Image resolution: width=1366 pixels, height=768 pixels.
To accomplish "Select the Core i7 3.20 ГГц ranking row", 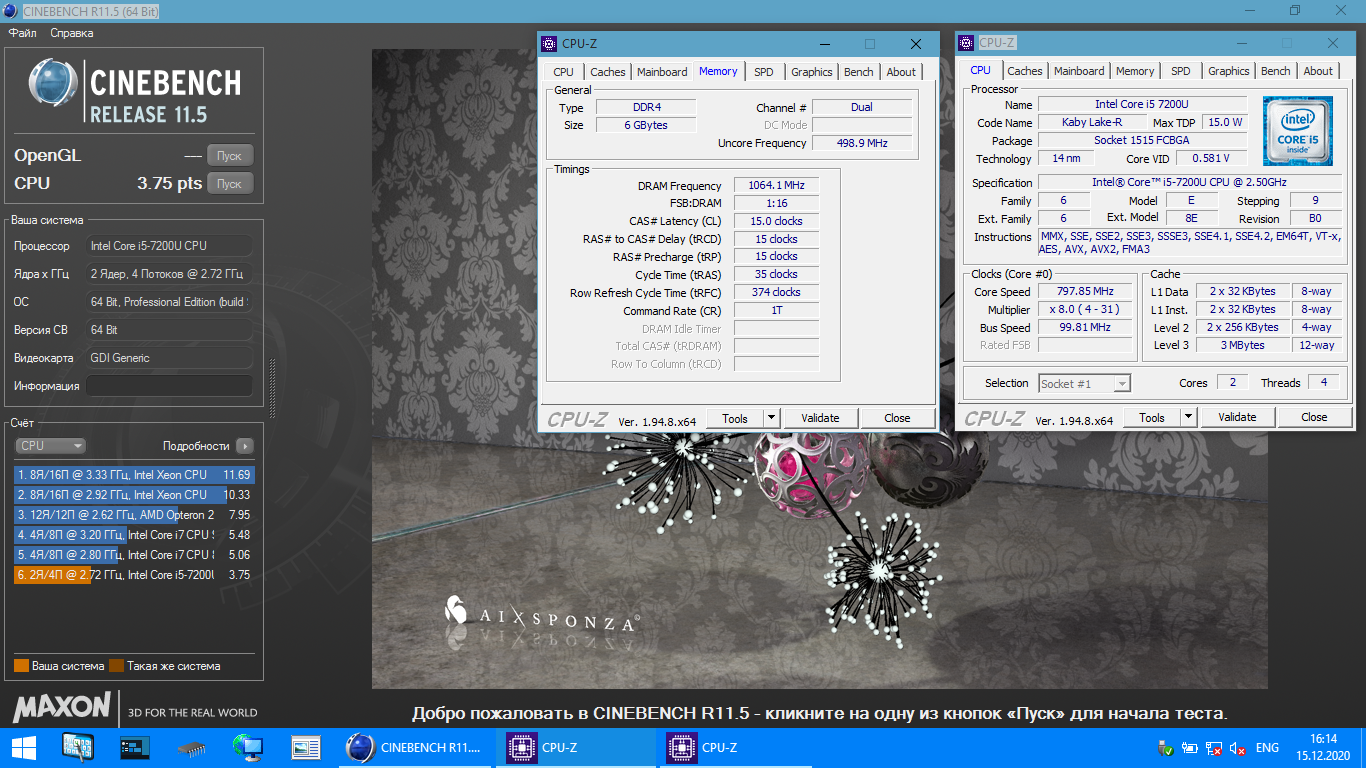I will pos(134,535).
